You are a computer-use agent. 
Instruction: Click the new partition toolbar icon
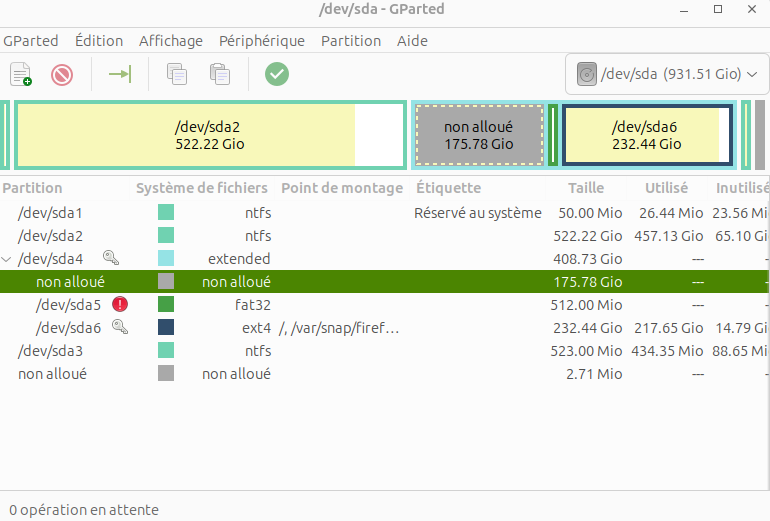(x=21, y=74)
